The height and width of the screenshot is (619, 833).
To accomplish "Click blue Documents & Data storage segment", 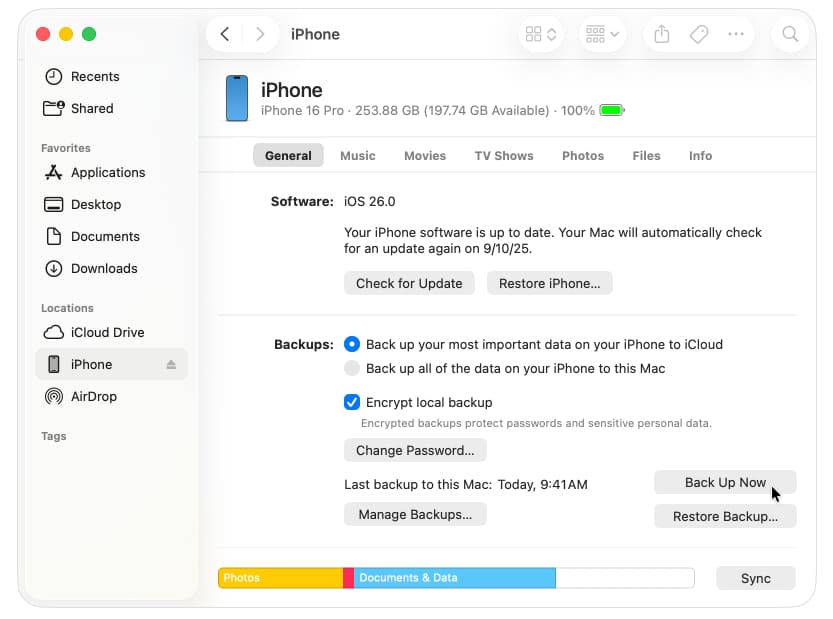I will tap(455, 578).
